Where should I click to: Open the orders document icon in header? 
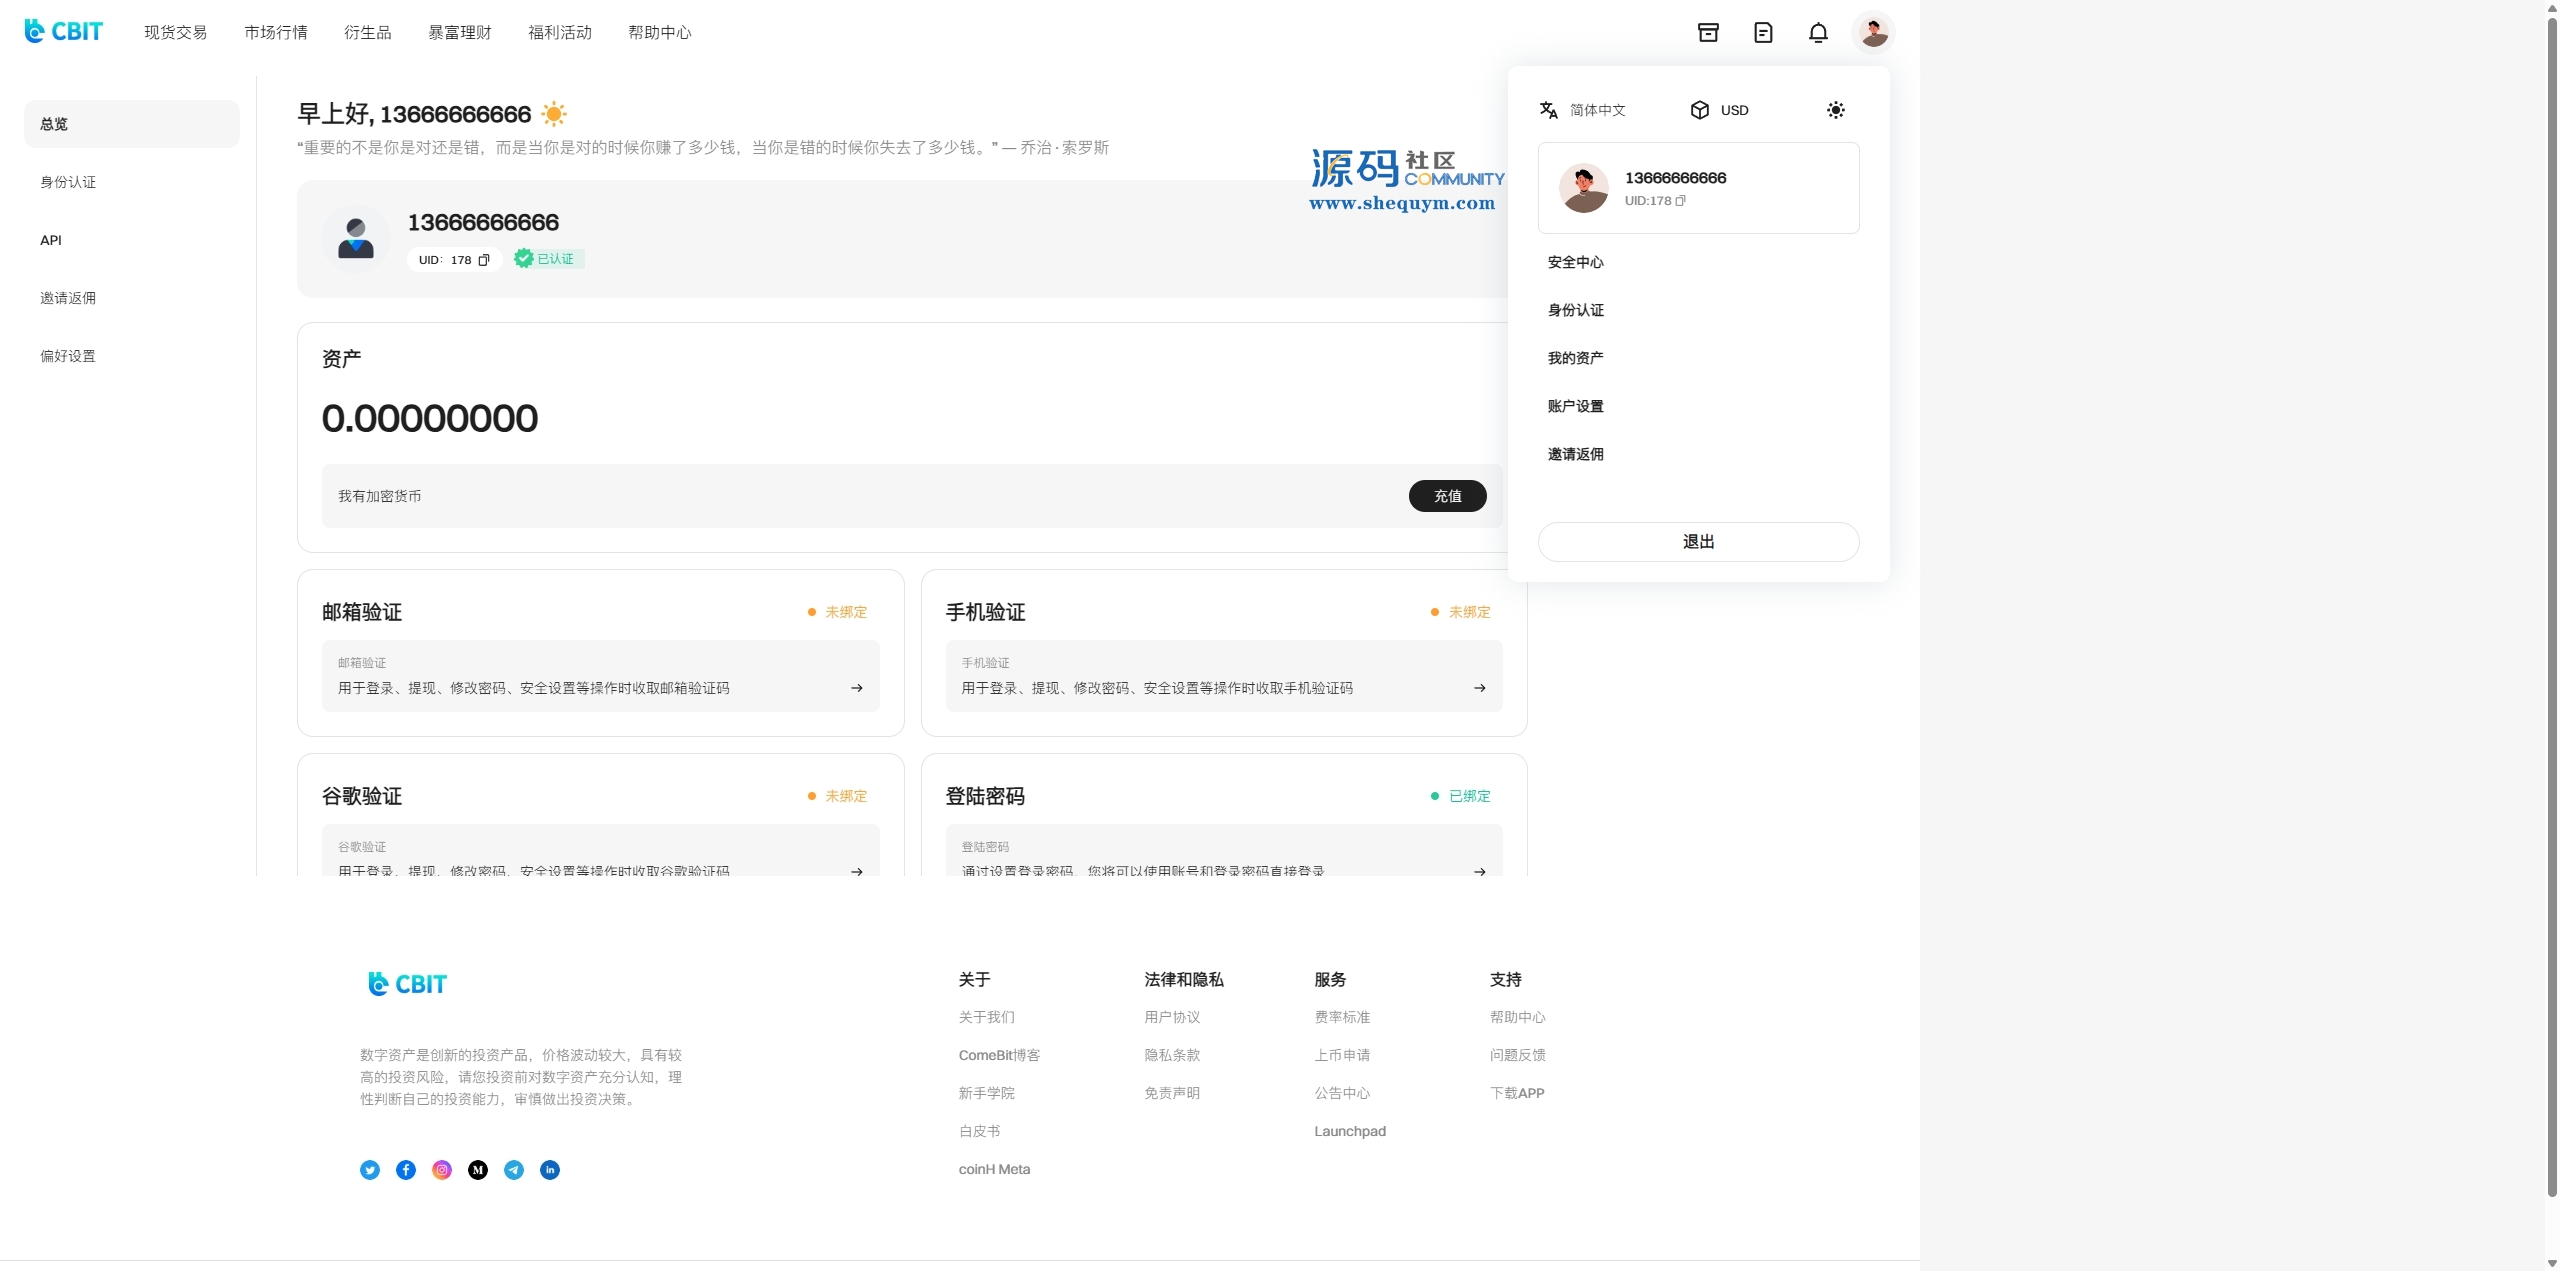point(1763,33)
